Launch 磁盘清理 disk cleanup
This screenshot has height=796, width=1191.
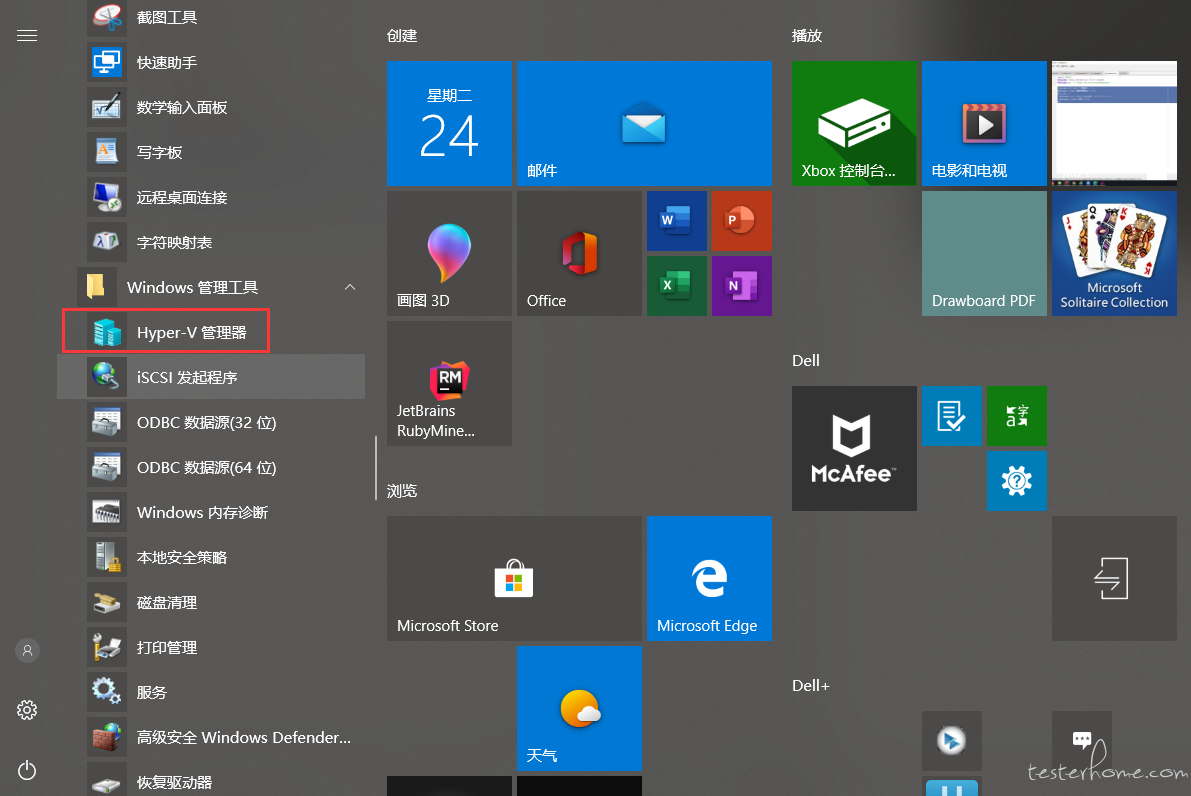click(x=211, y=602)
